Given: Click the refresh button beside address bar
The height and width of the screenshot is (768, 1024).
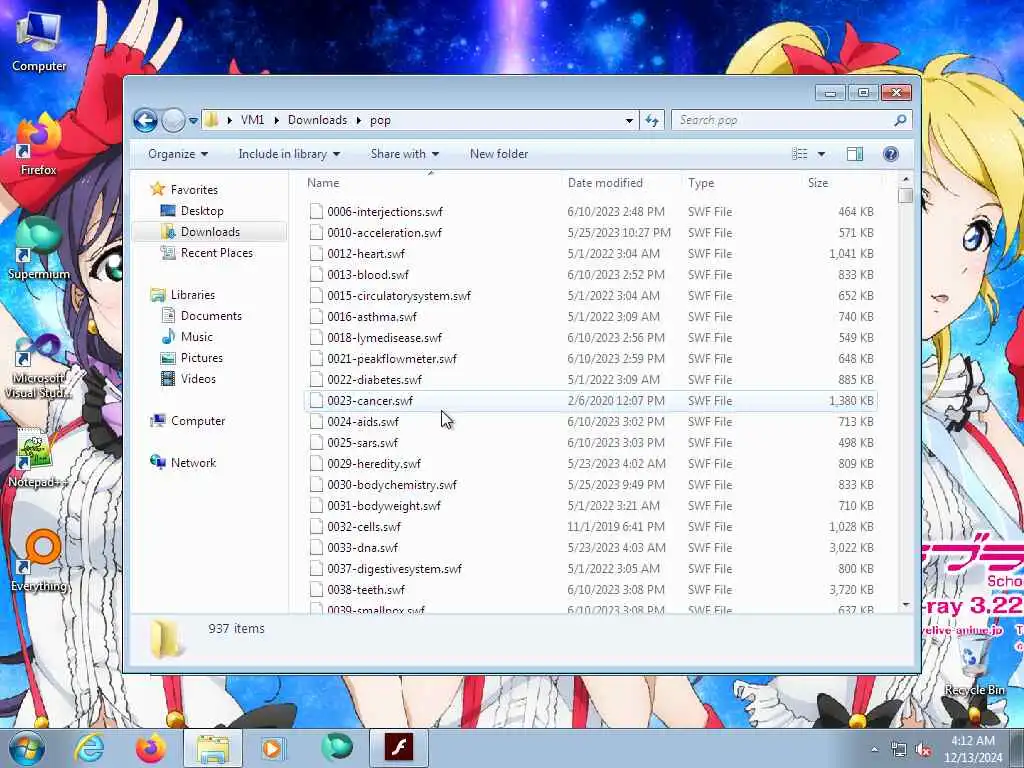Looking at the screenshot, I should point(652,120).
